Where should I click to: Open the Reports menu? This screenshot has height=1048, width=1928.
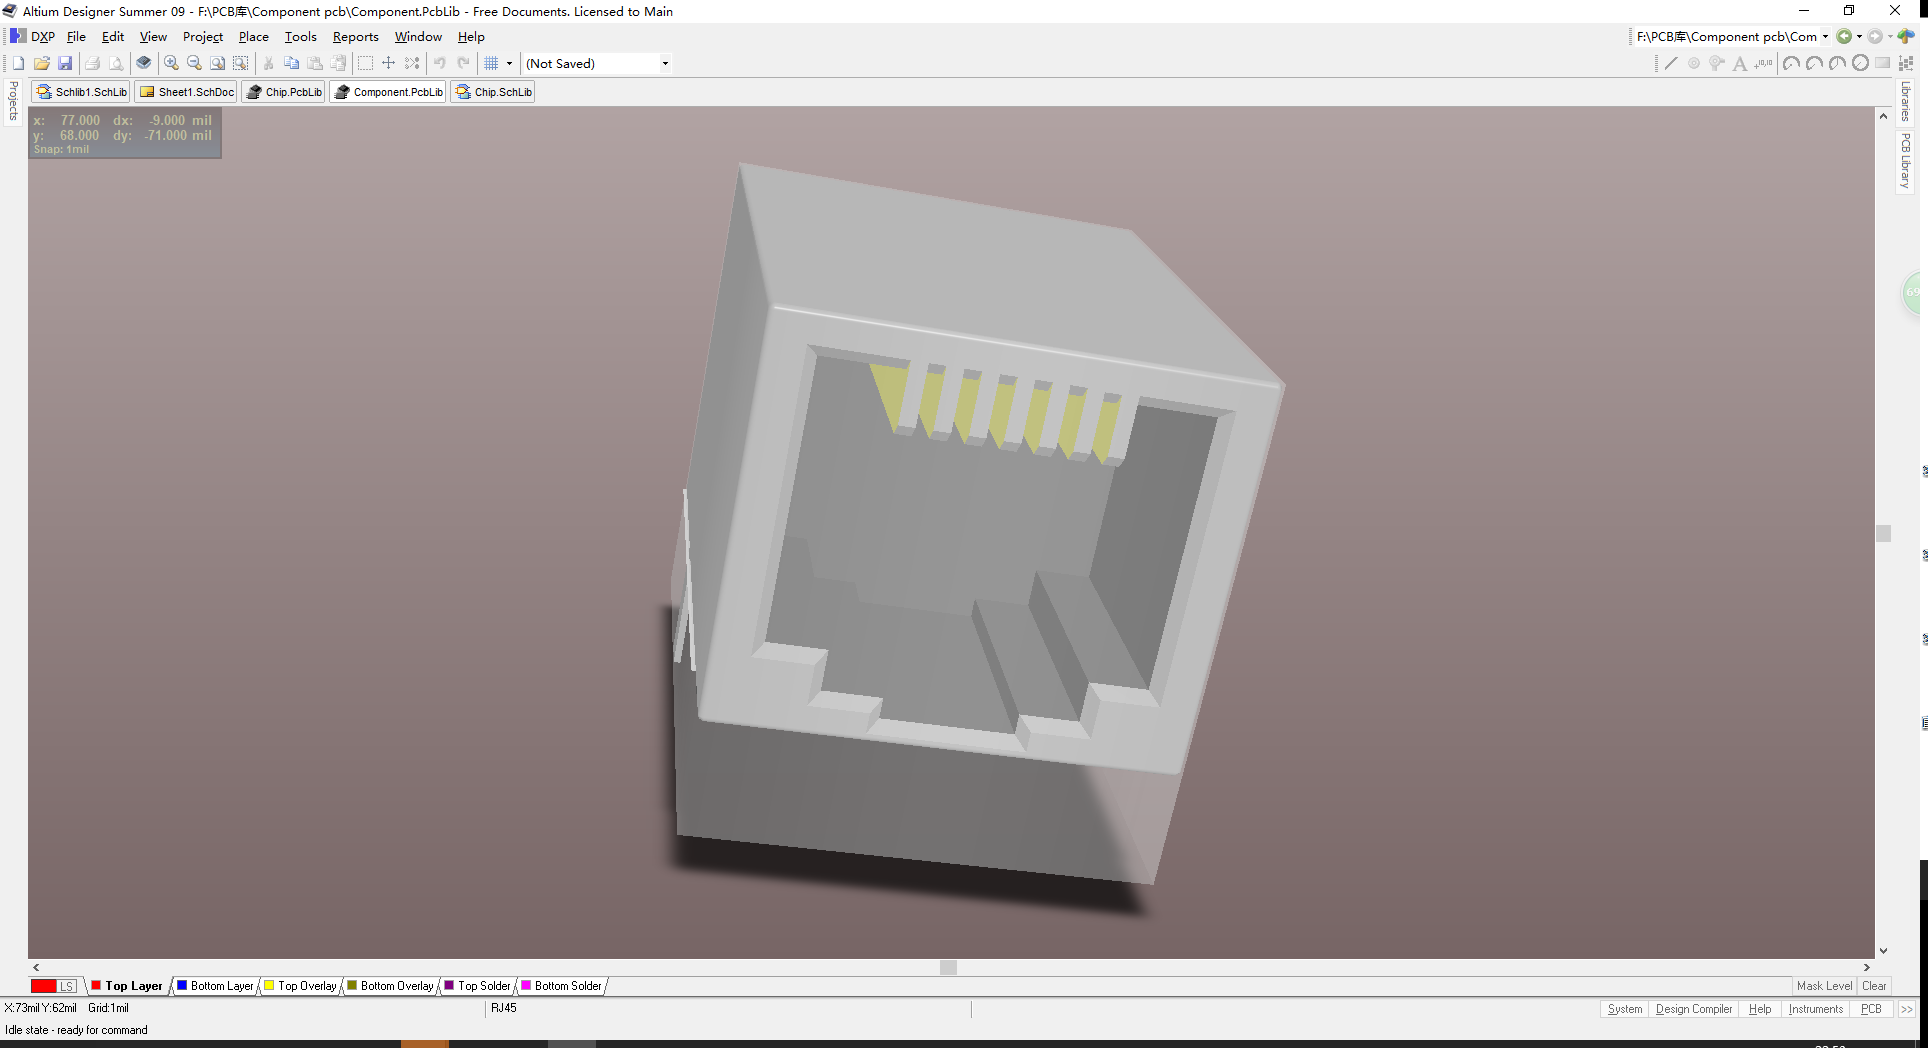pyautogui.click(x=356, y=37)
